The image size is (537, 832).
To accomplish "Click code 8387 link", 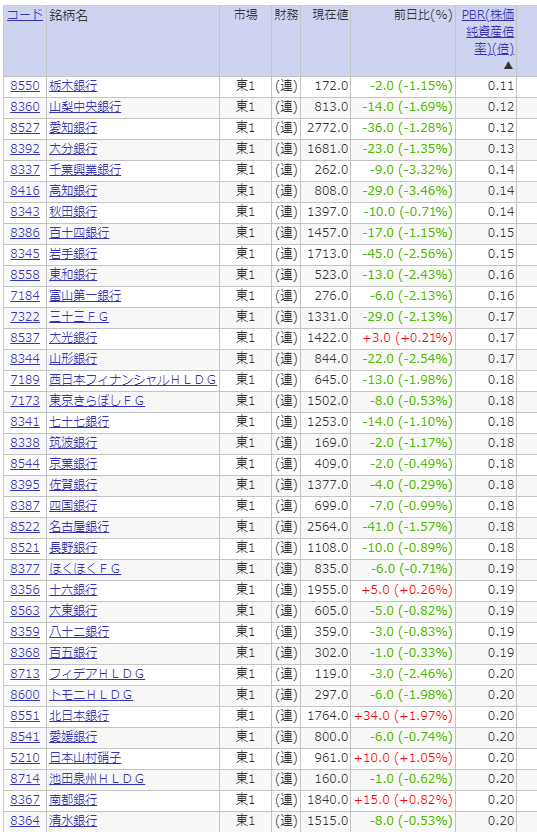I will 25,506.
